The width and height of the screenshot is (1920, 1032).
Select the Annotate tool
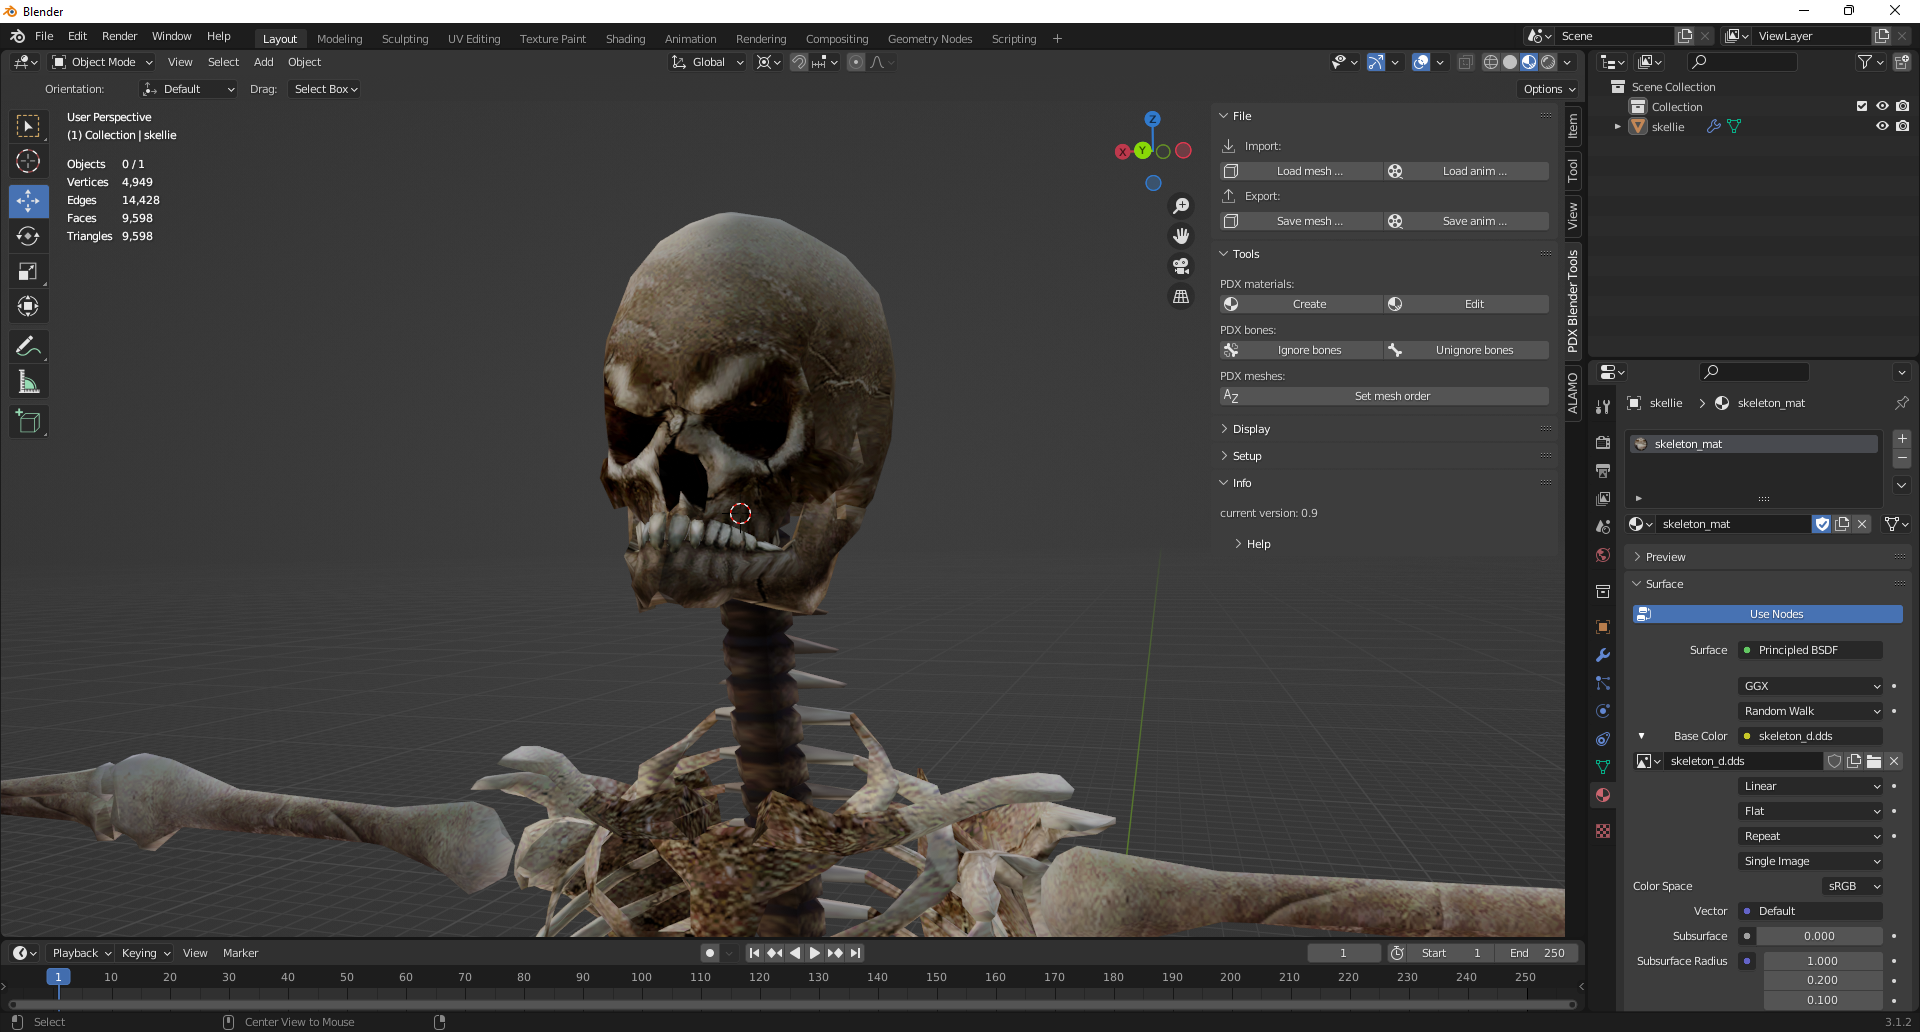click(x=28, y=347)
